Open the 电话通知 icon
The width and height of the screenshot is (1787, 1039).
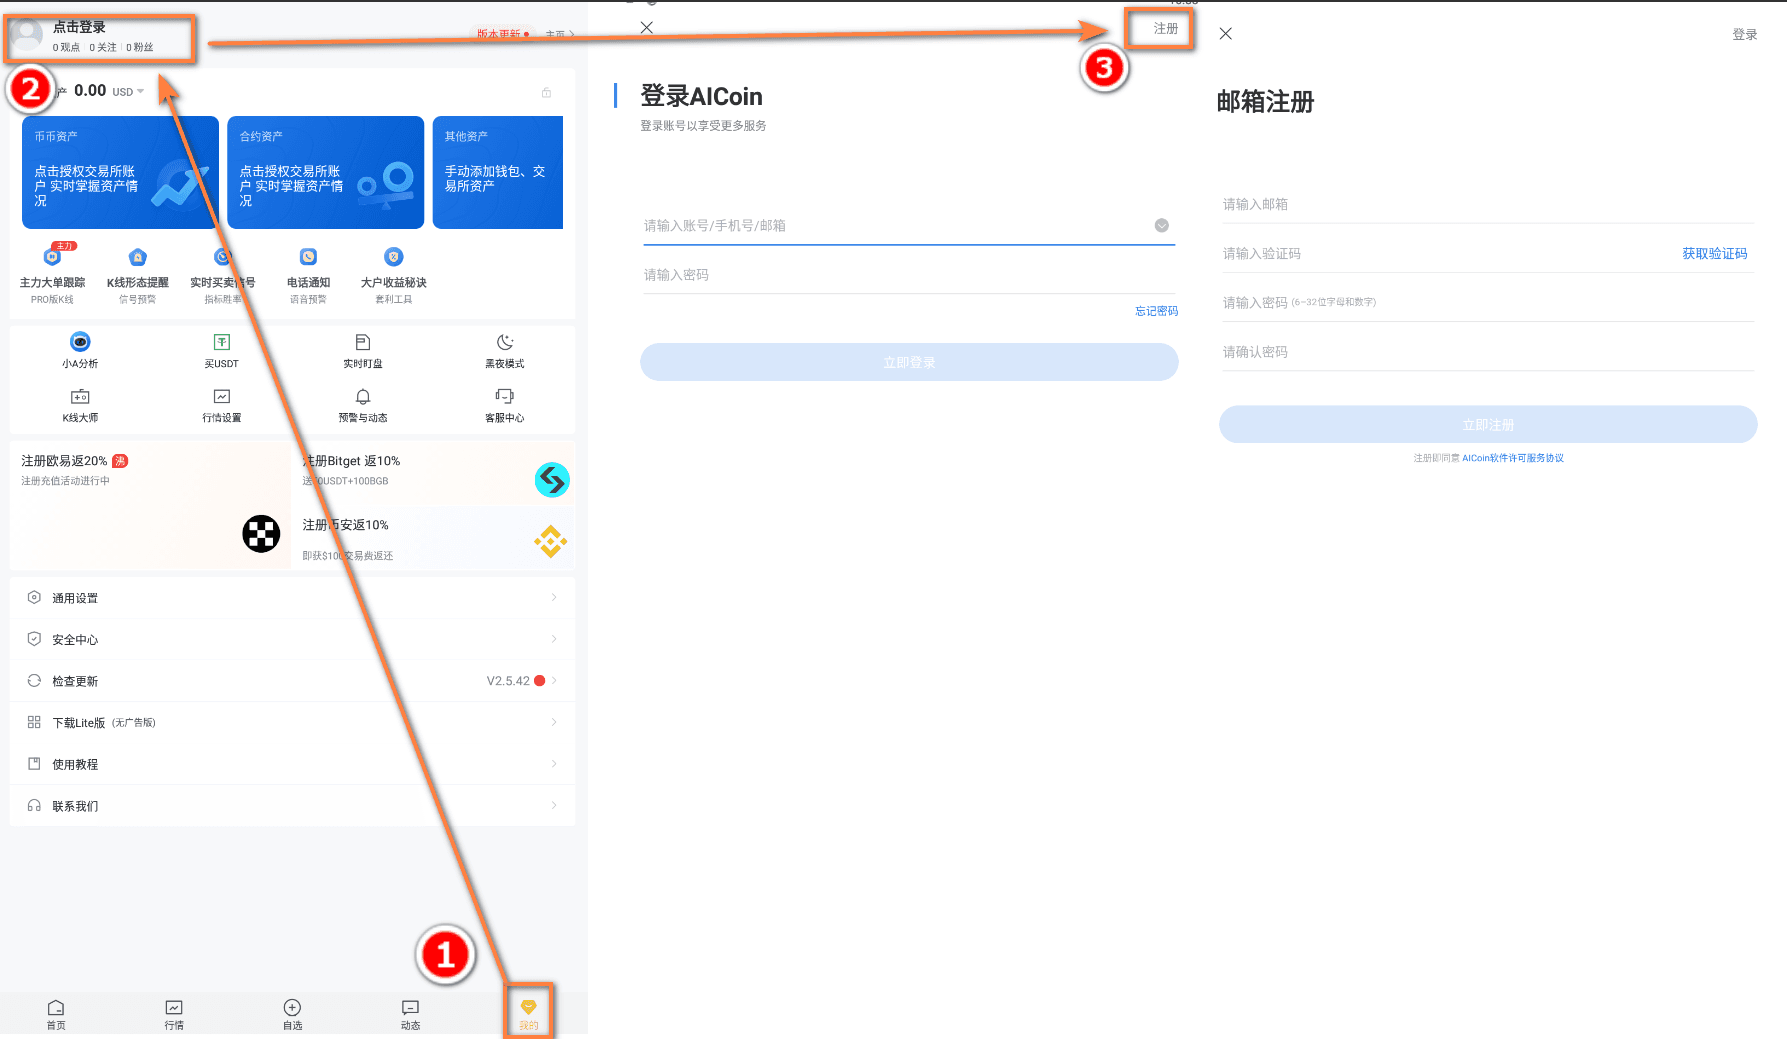coord(308,257)
